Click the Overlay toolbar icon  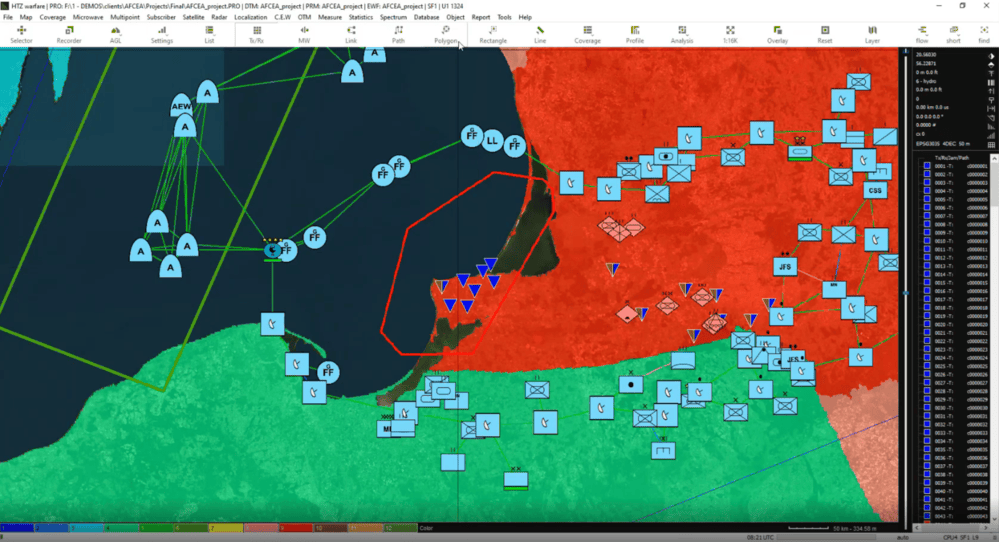777,35
